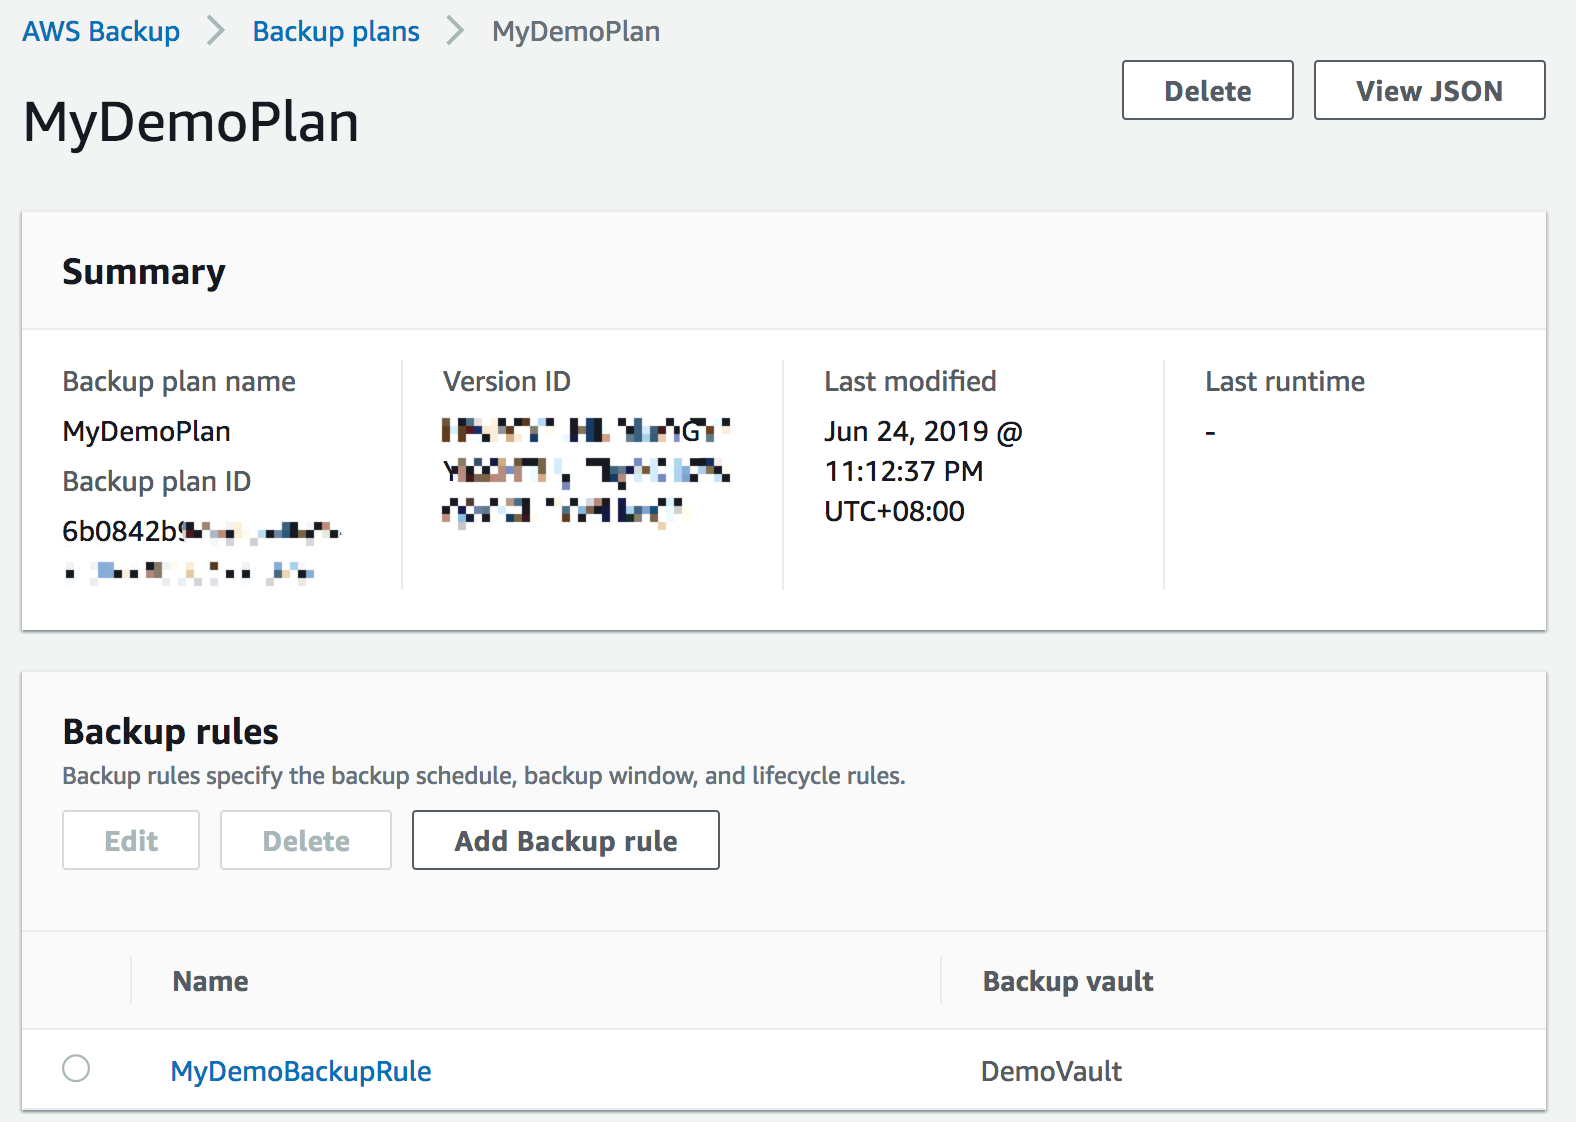Click the Summary section heading
Screen dimensions: 1576x1122
(144, 272)
